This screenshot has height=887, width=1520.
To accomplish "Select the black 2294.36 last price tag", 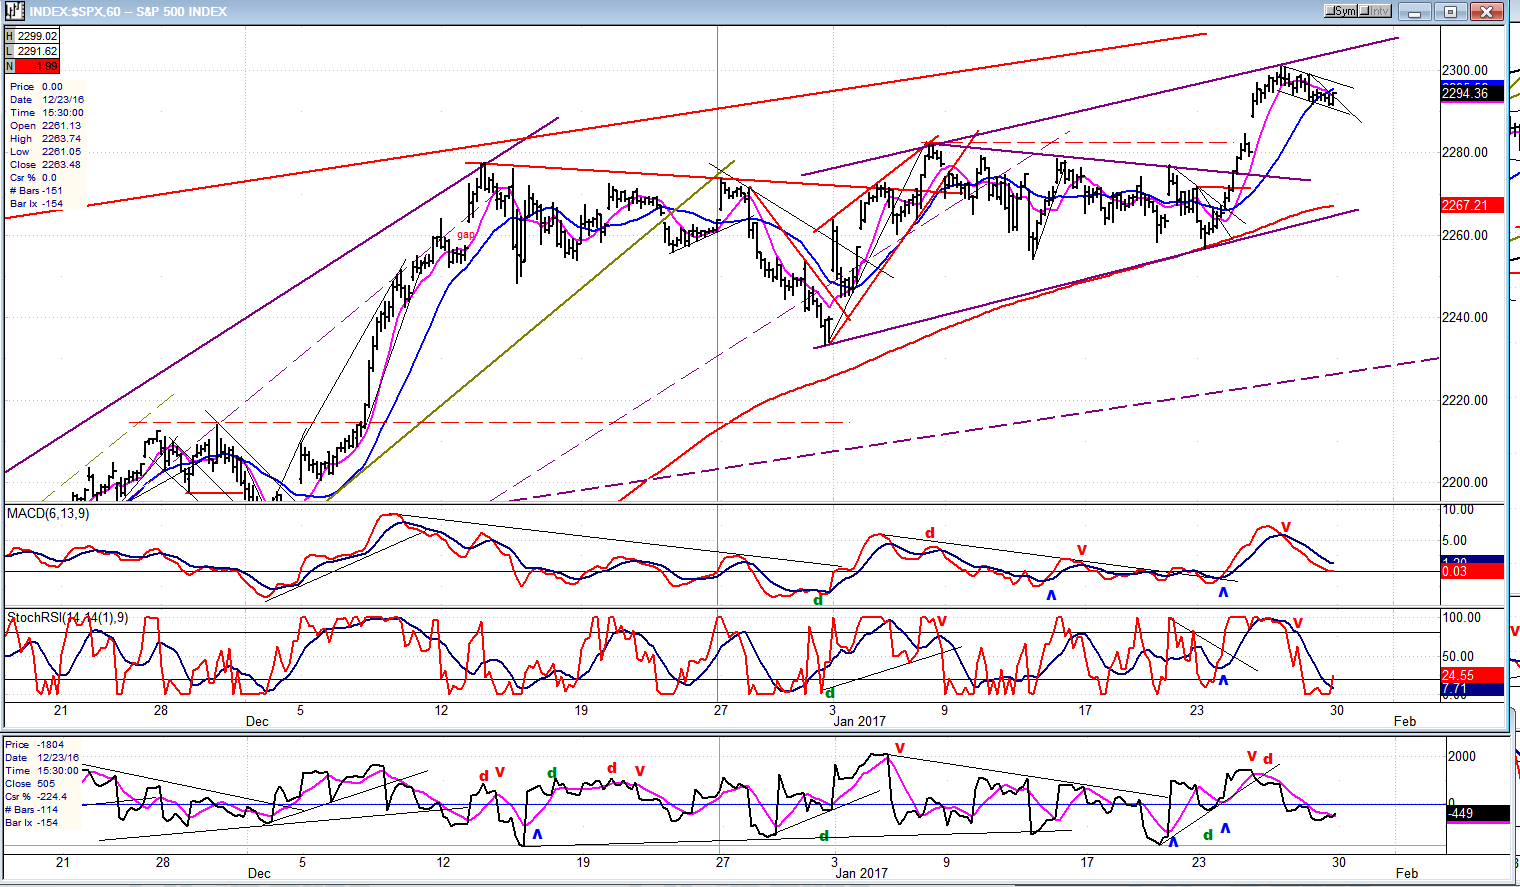I will (1466, 94).
